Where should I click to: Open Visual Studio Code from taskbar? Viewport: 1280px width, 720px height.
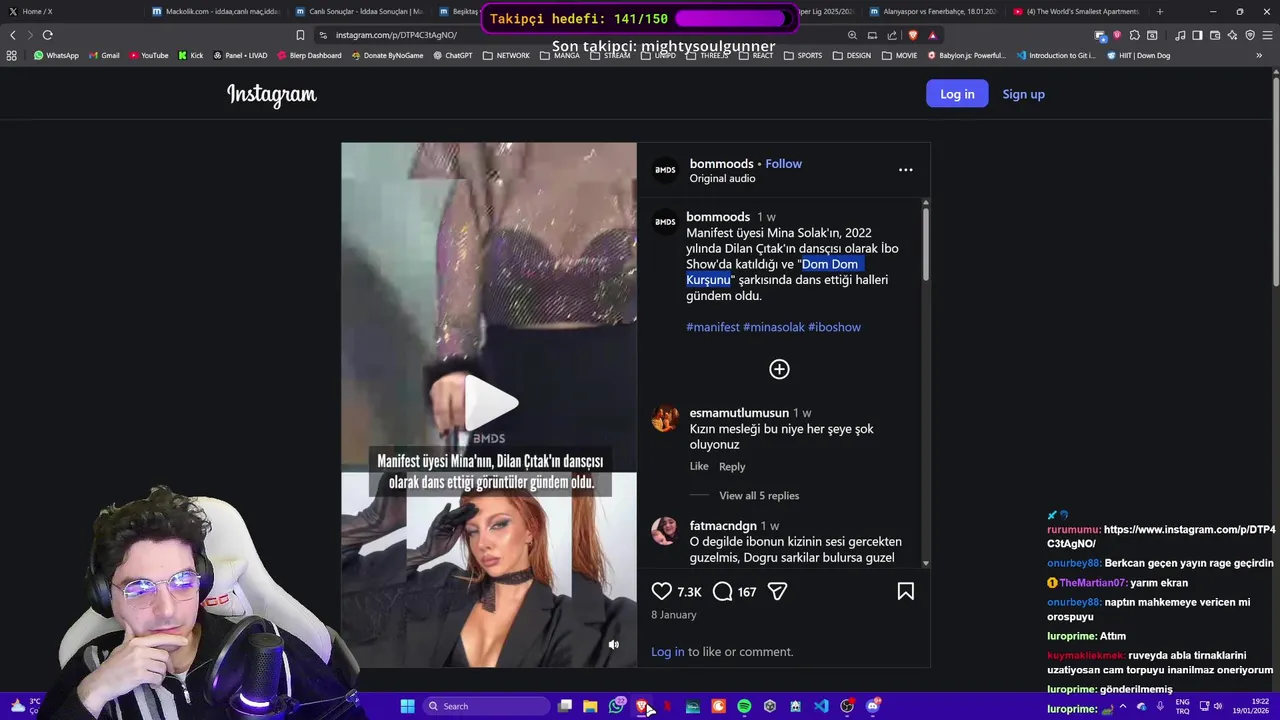pyautogui.click(x=821, y=706)
